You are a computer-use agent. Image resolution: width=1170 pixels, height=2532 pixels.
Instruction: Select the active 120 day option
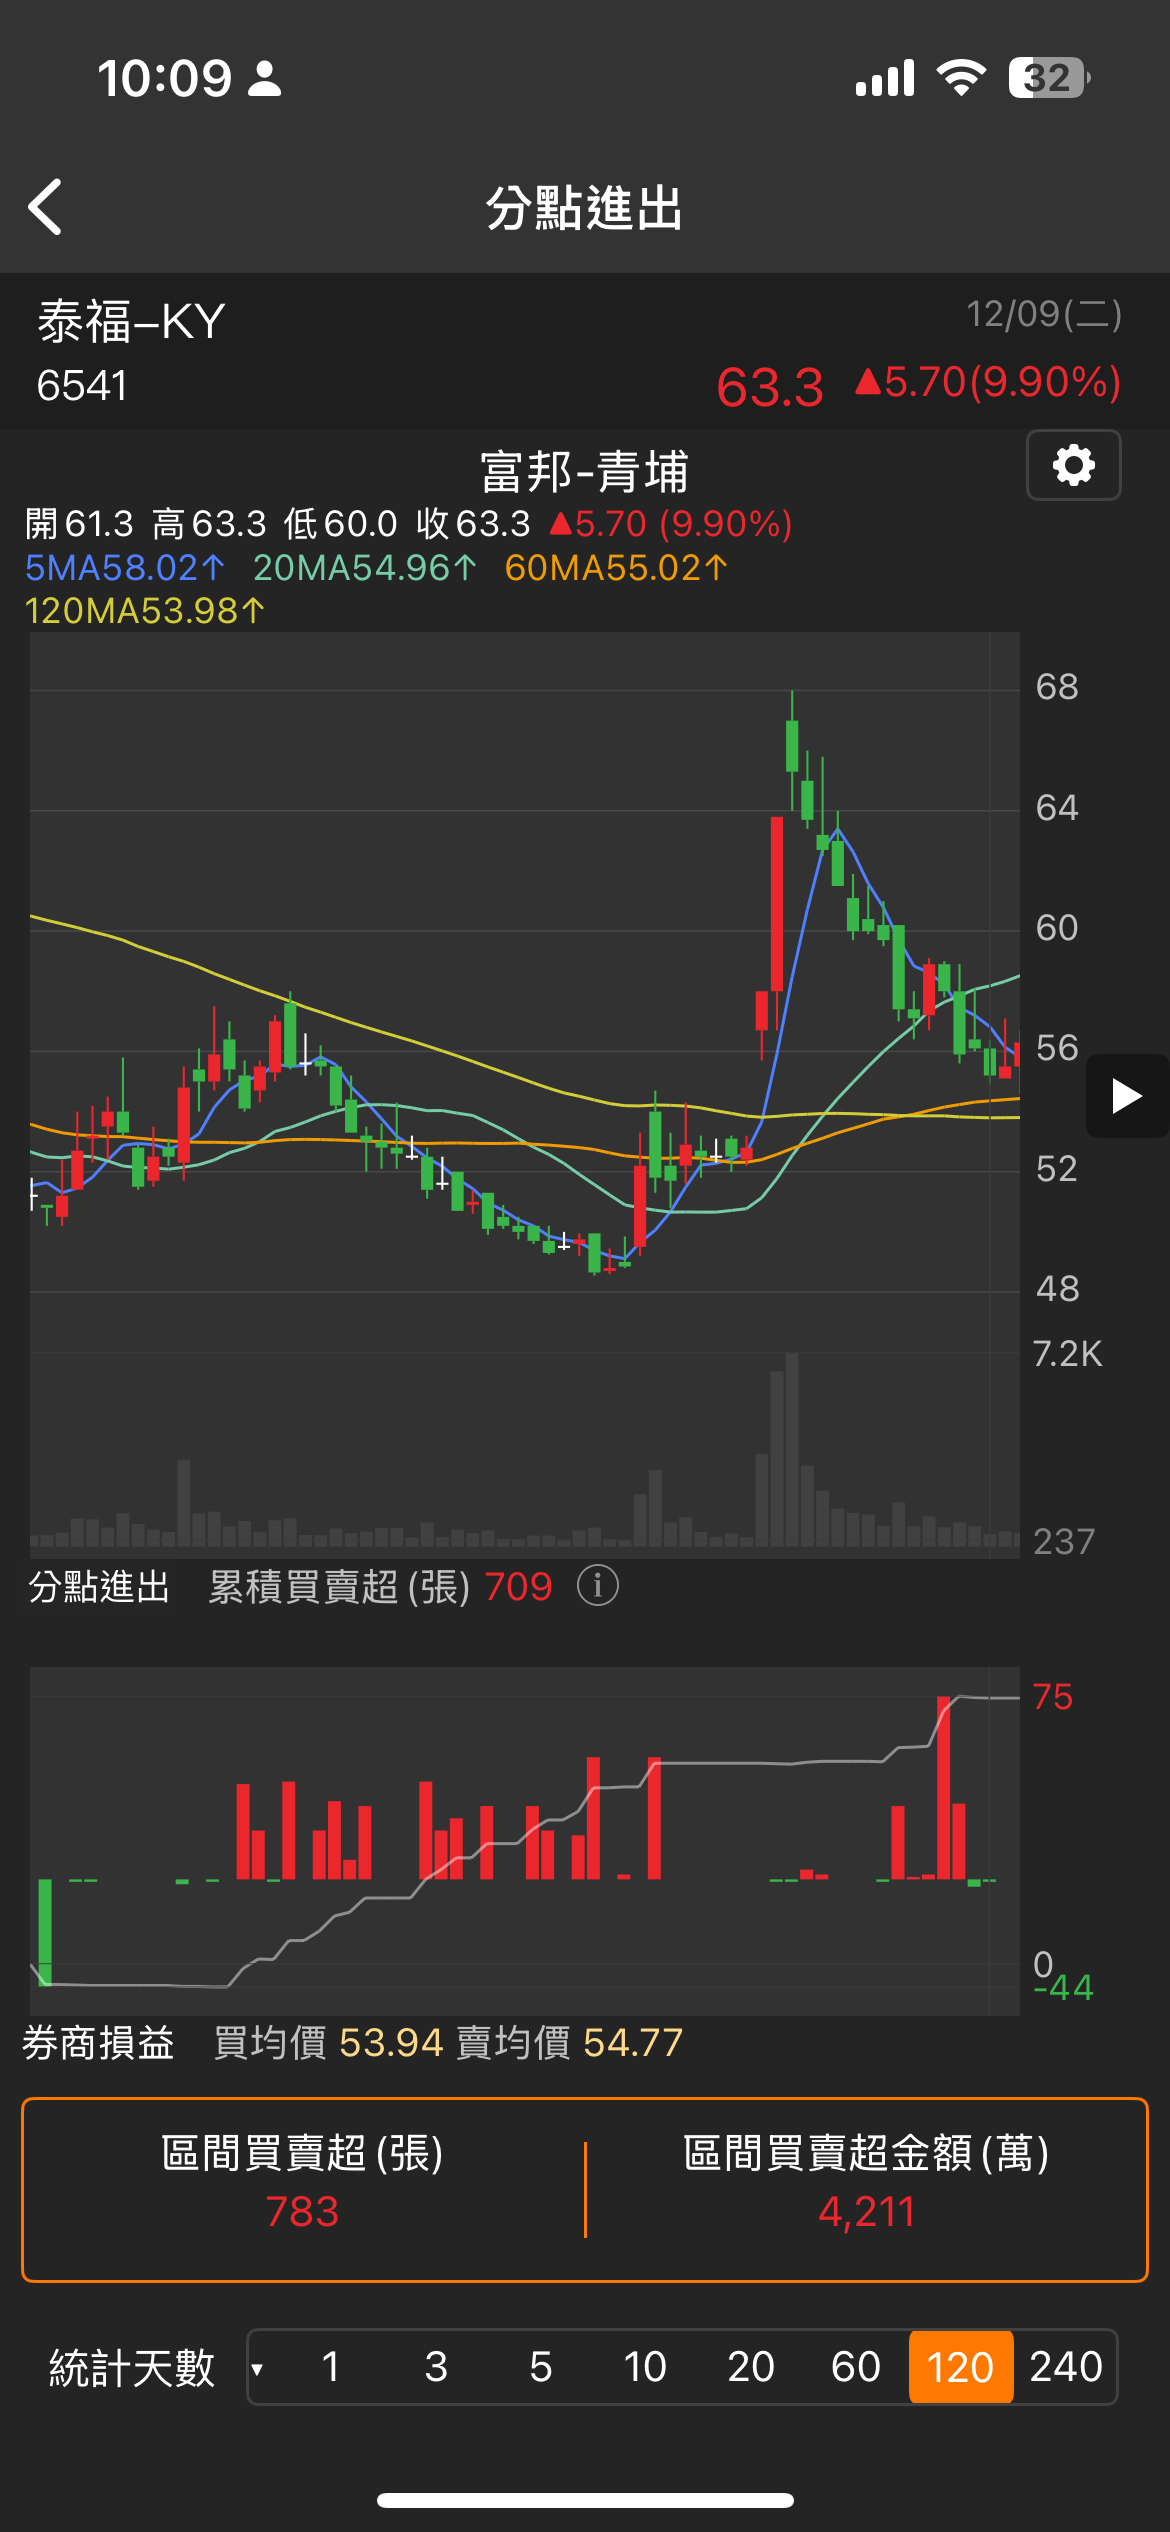tap(960, 2368)
